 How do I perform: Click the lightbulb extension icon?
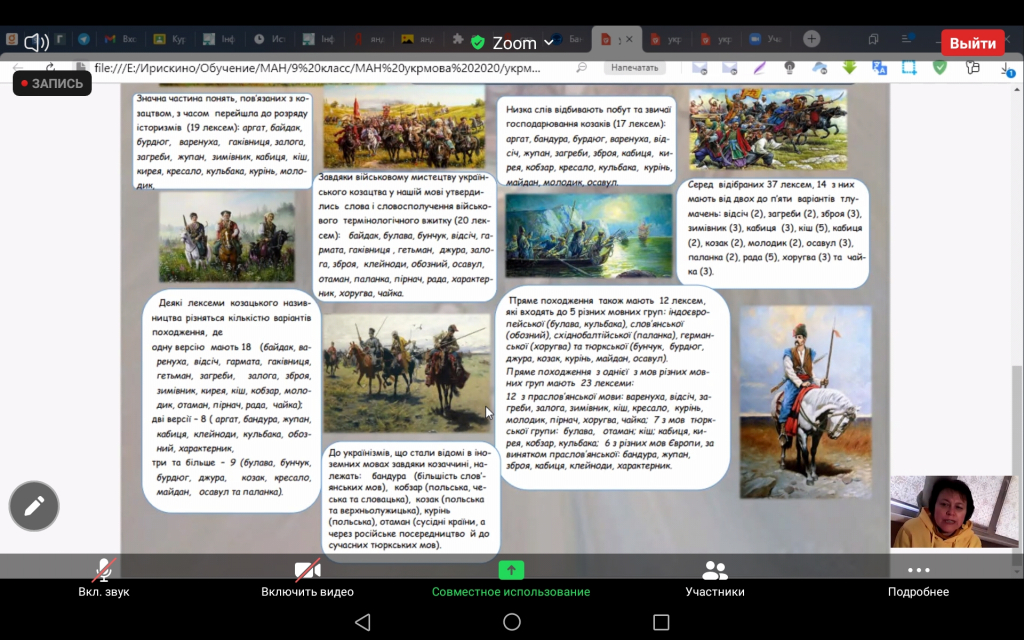790,68
